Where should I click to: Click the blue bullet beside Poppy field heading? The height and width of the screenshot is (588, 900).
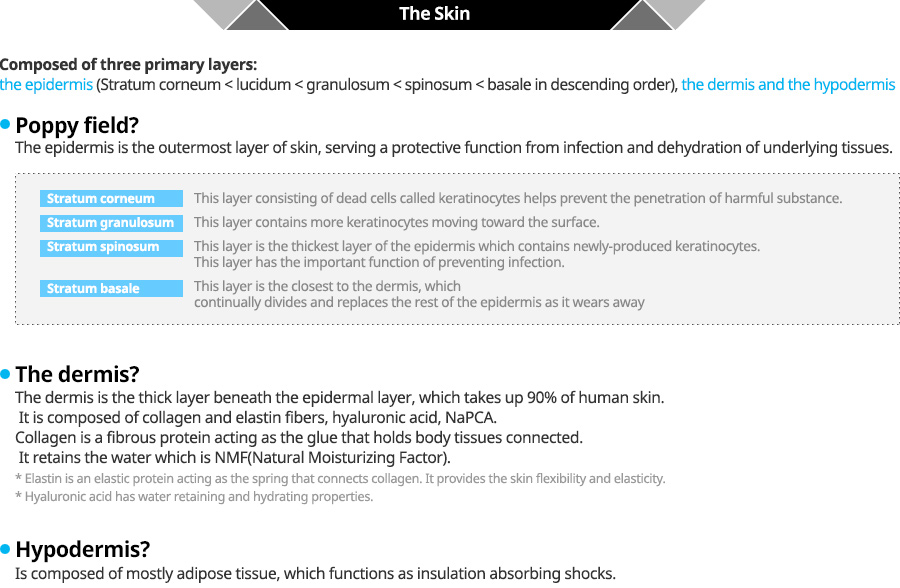coord(5,124)
